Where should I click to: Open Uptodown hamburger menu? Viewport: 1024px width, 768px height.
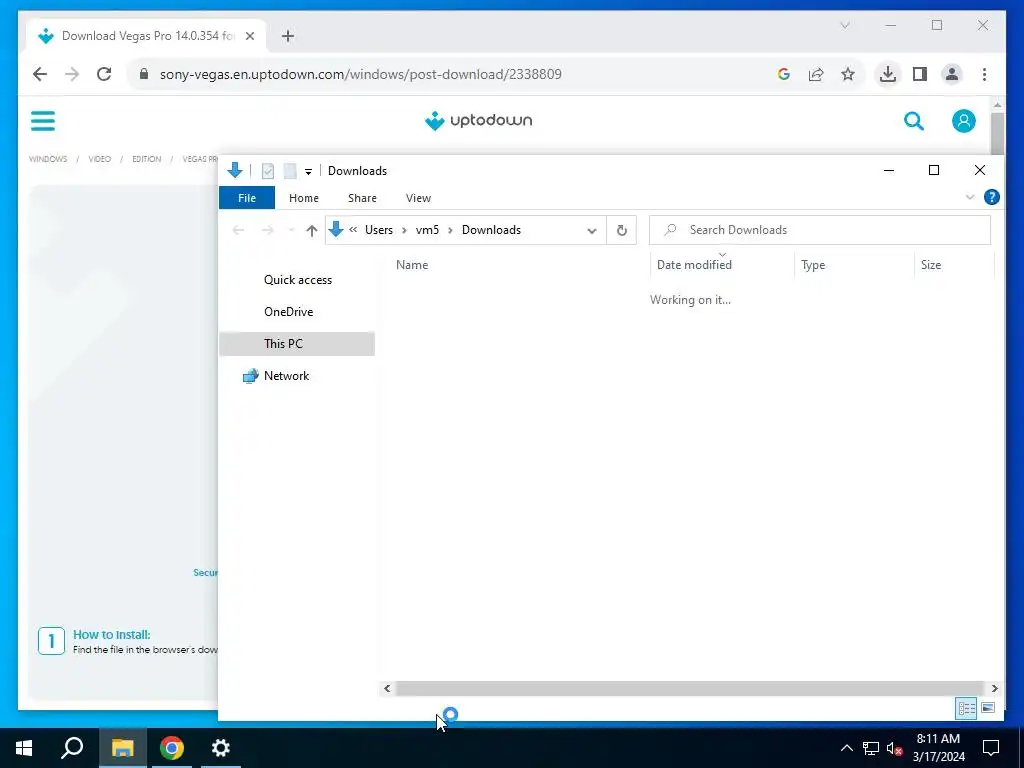[43, 121]
